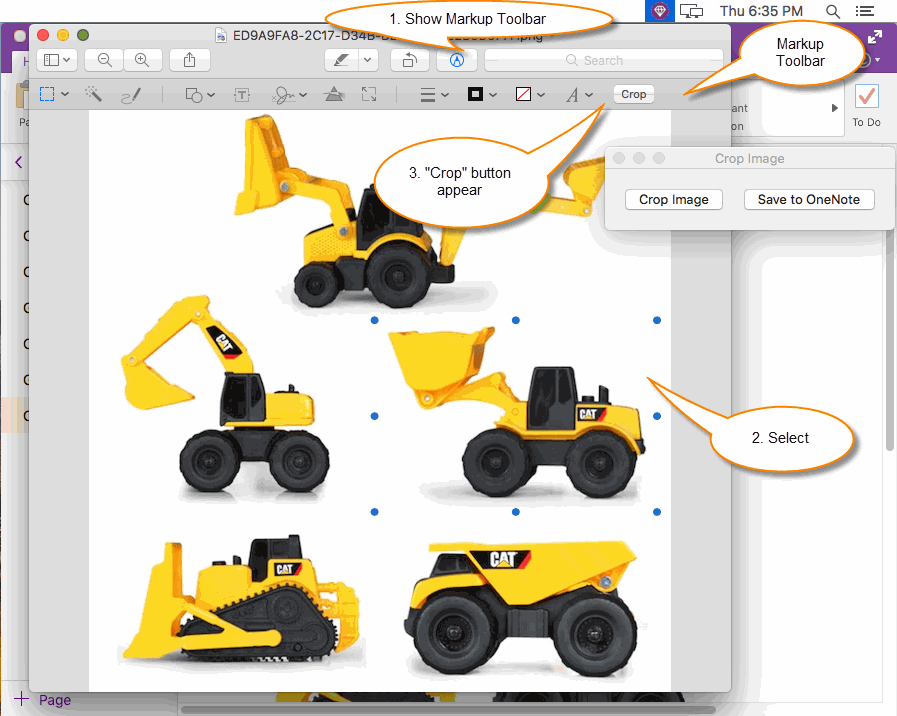
Task: Click the file proxy icon in title bar
Action: click(x=221, y=35)
